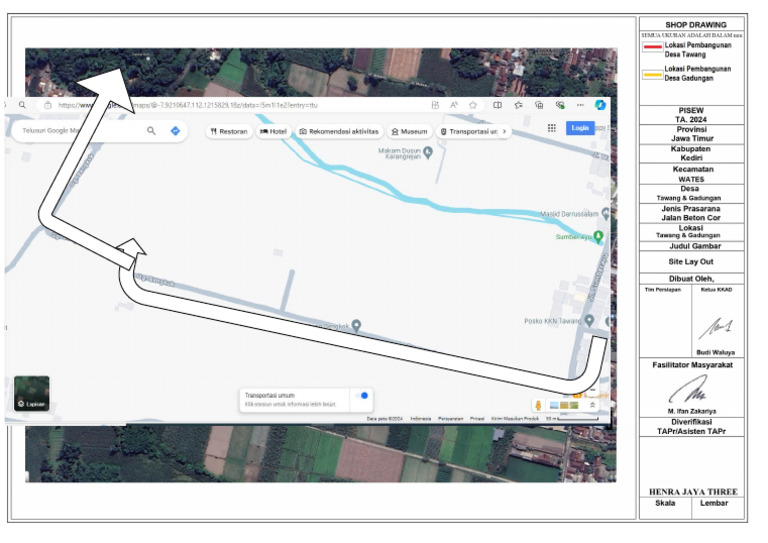Click the Pegman Street View icon
This screenshot has width=768, height=543.
coord(538,405)
